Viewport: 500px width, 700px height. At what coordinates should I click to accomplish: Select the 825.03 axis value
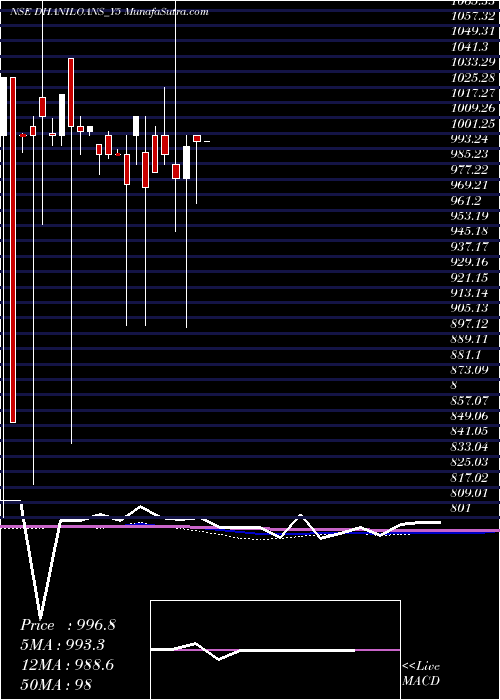[470, 462]
